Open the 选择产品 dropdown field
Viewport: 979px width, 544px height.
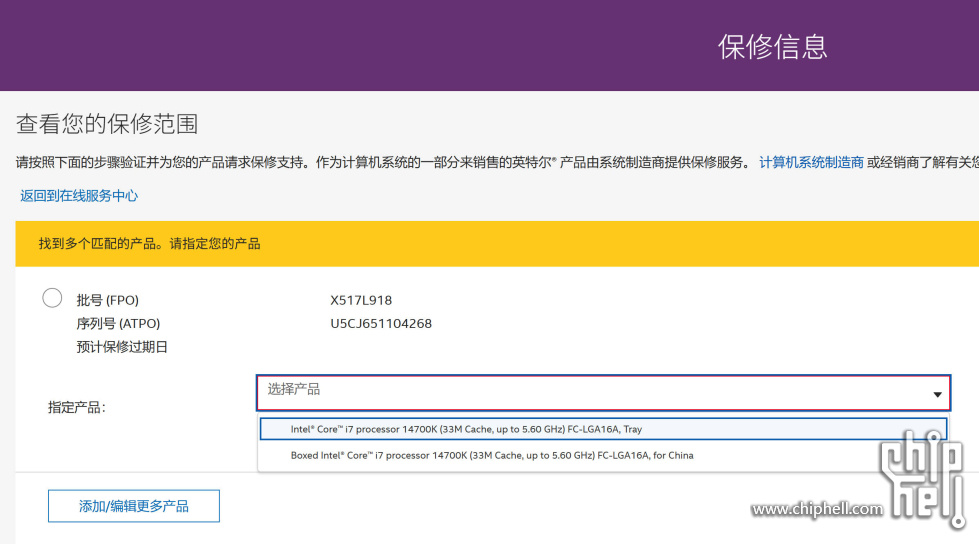pos(590,392)
